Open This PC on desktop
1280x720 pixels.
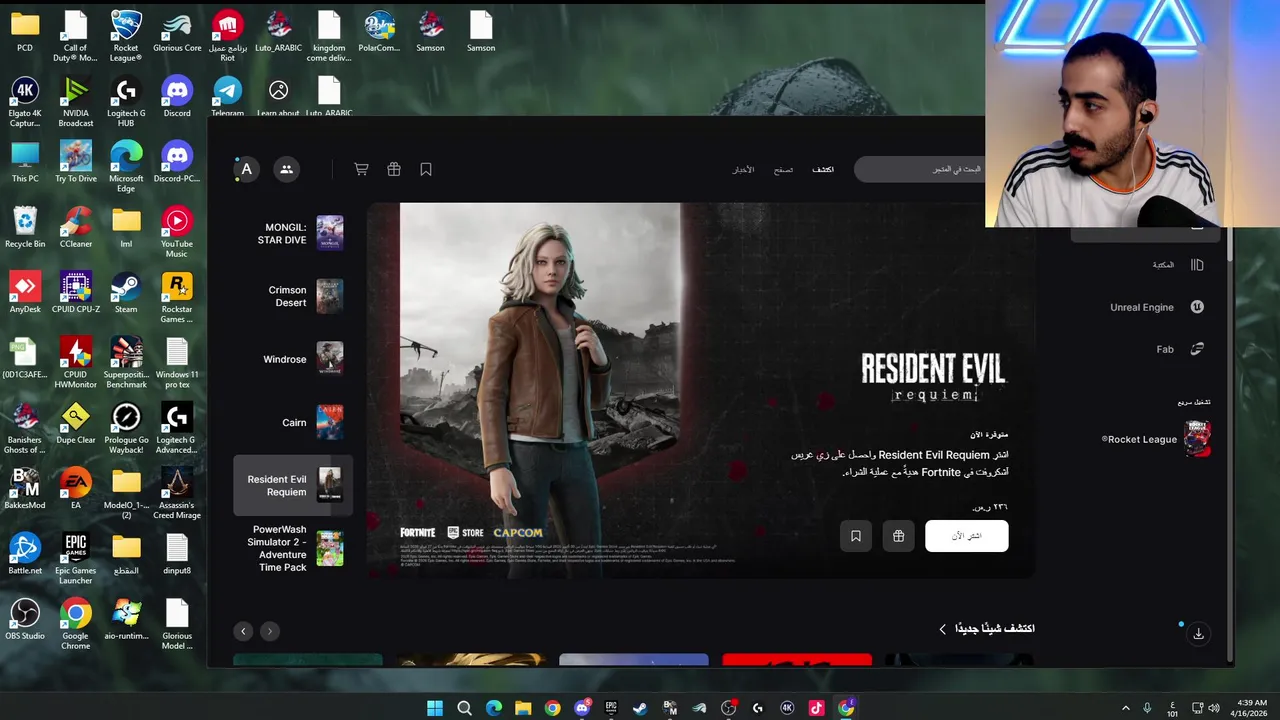click(25, 163)
